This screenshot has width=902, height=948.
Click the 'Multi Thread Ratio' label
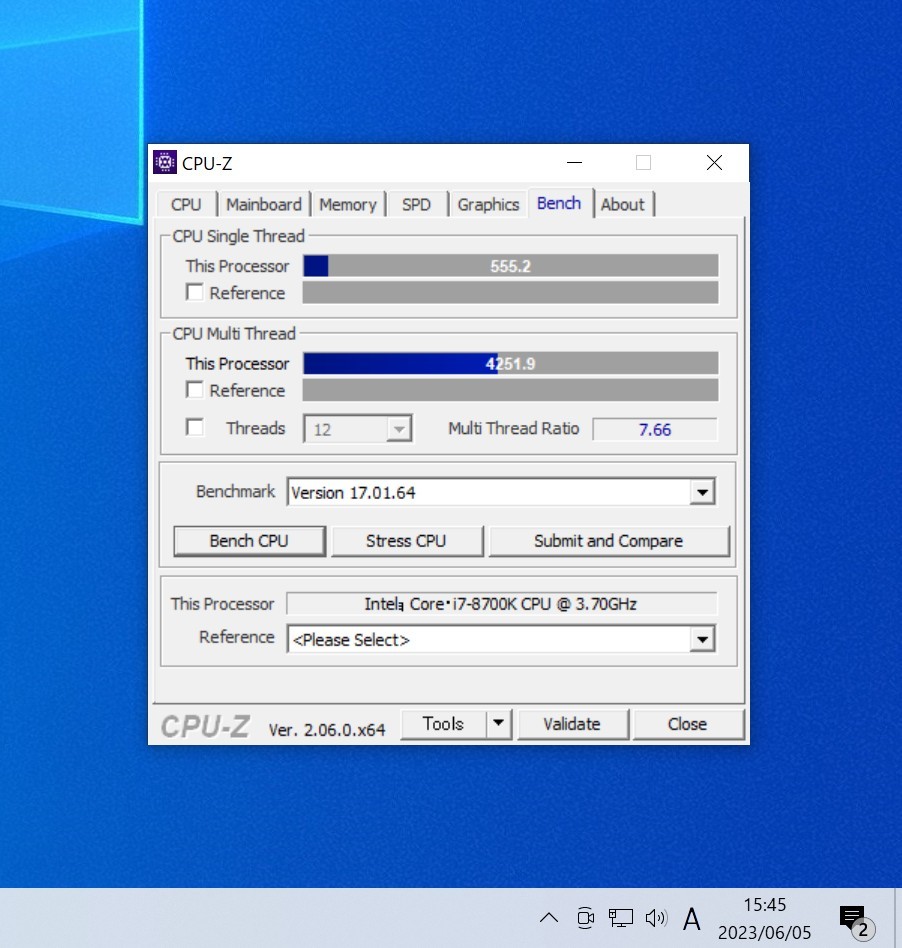coord(513,428)
